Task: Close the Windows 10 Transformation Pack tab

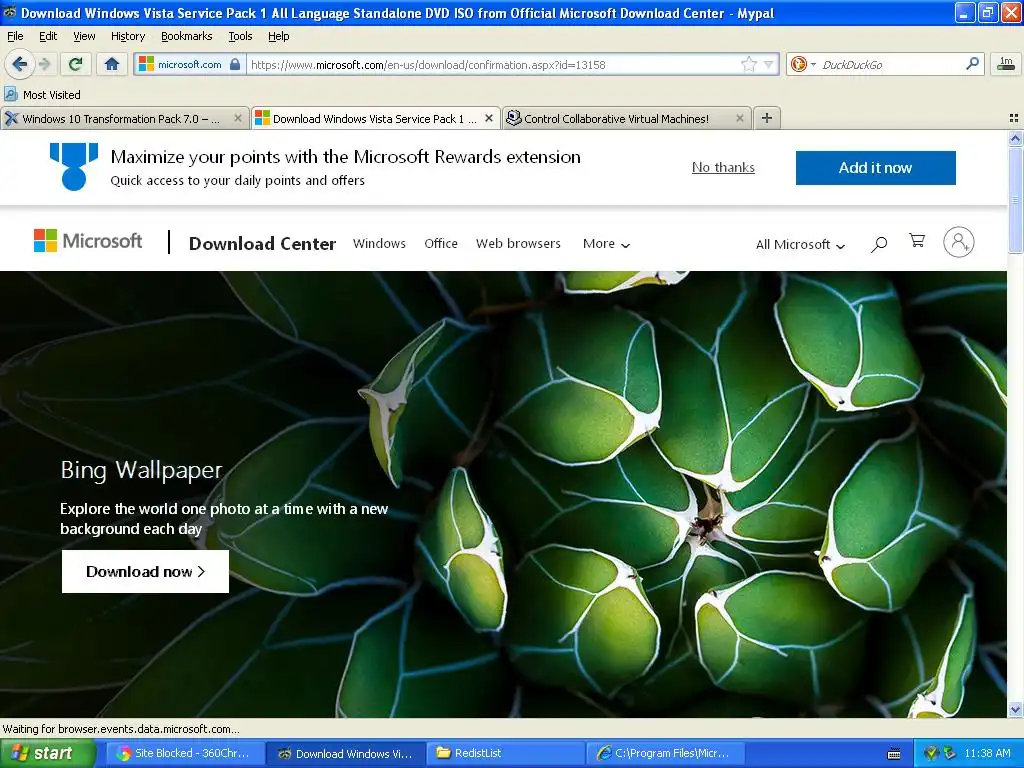Action: [x=238, y=118]
